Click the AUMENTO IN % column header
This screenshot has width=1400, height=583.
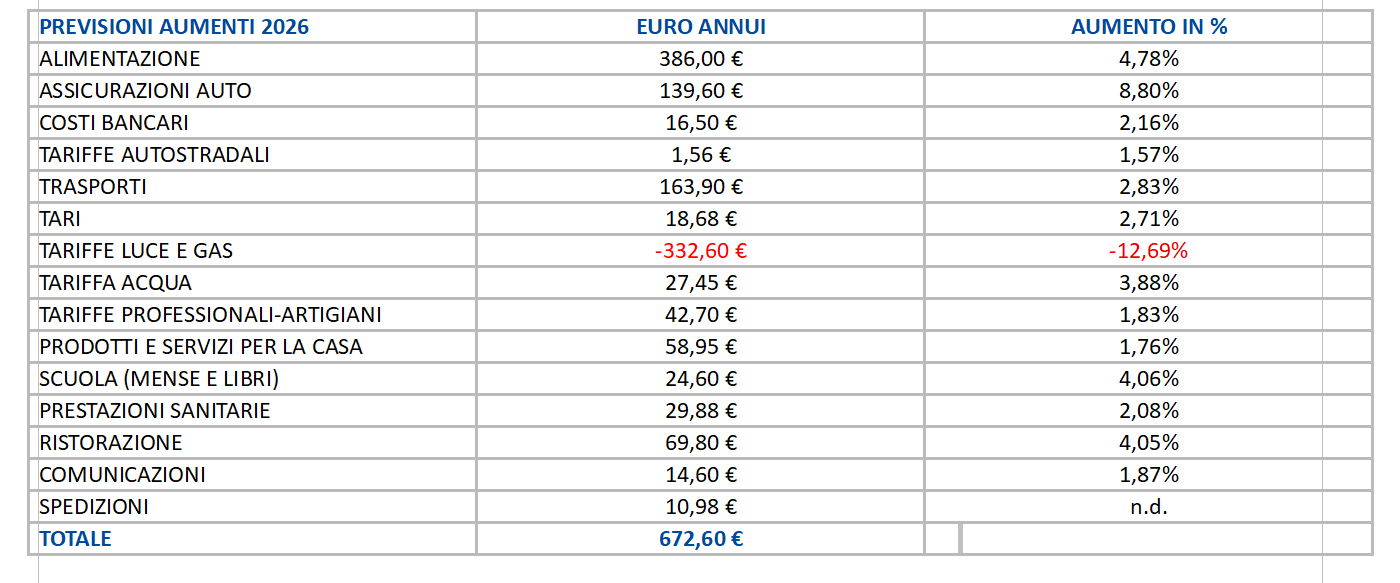(x=1148, y=27)
